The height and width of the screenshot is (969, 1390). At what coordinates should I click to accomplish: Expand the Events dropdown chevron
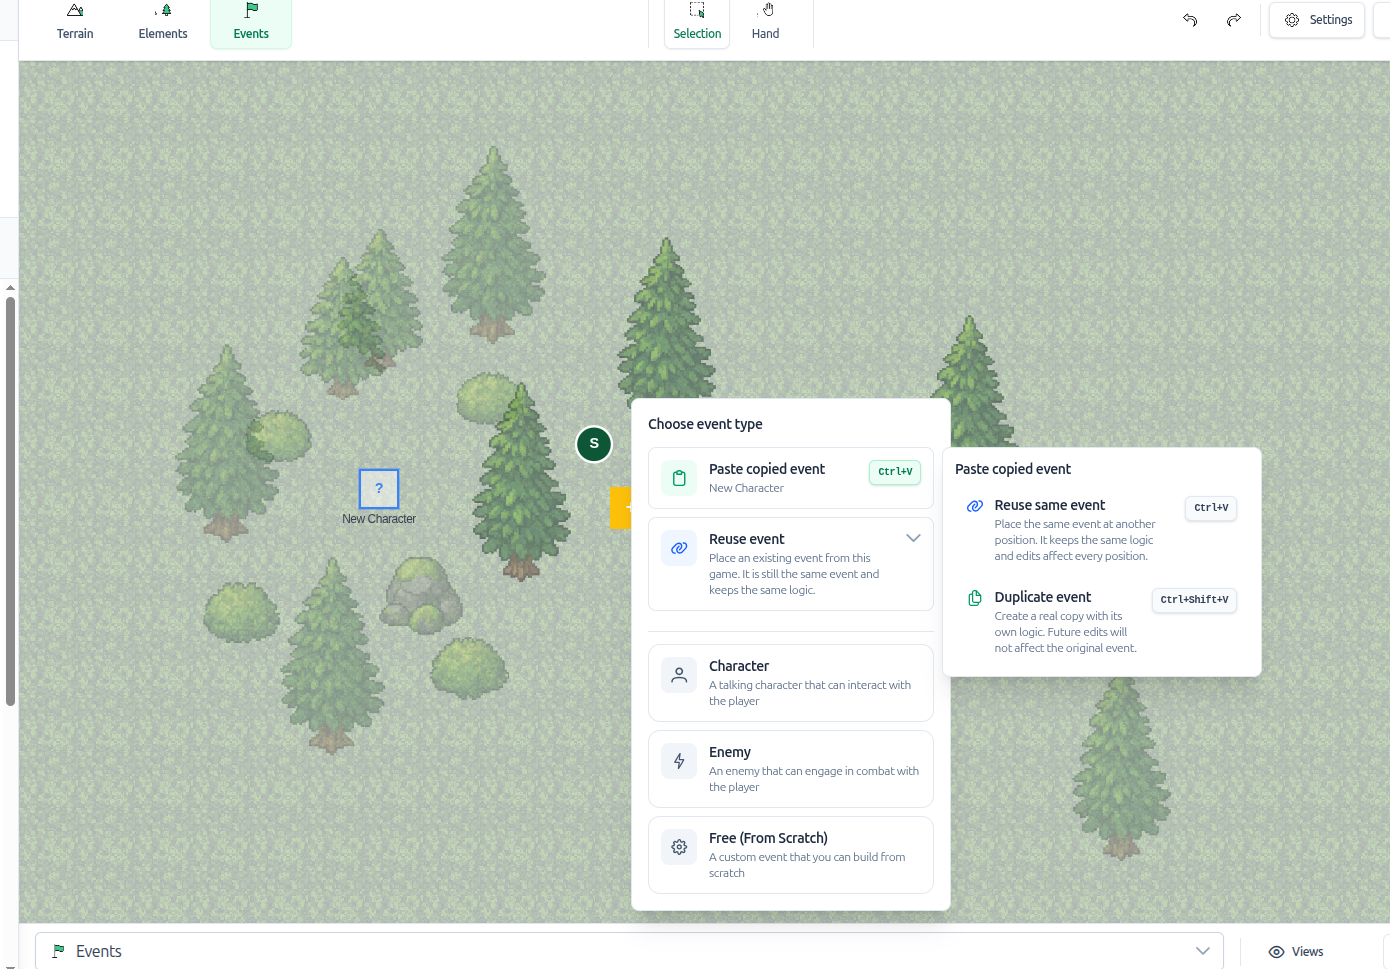pyautogui.click(x=1203, y=951)
